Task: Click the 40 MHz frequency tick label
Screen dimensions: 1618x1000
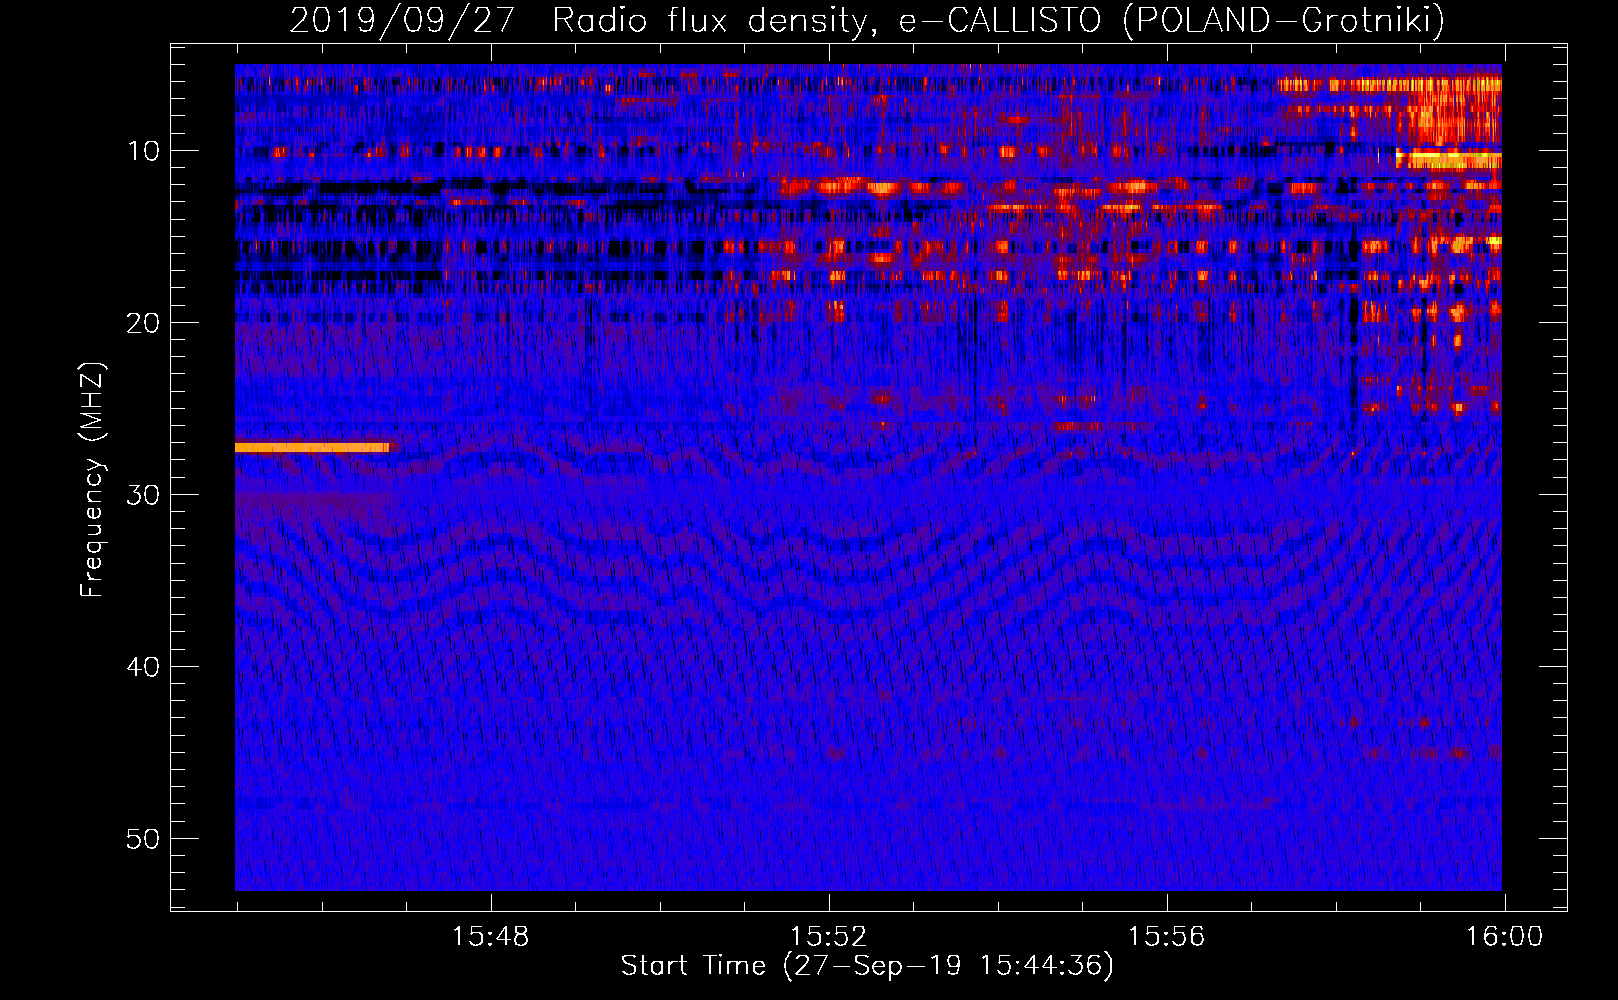Action: pyautogui.click(x=143, y=667)
